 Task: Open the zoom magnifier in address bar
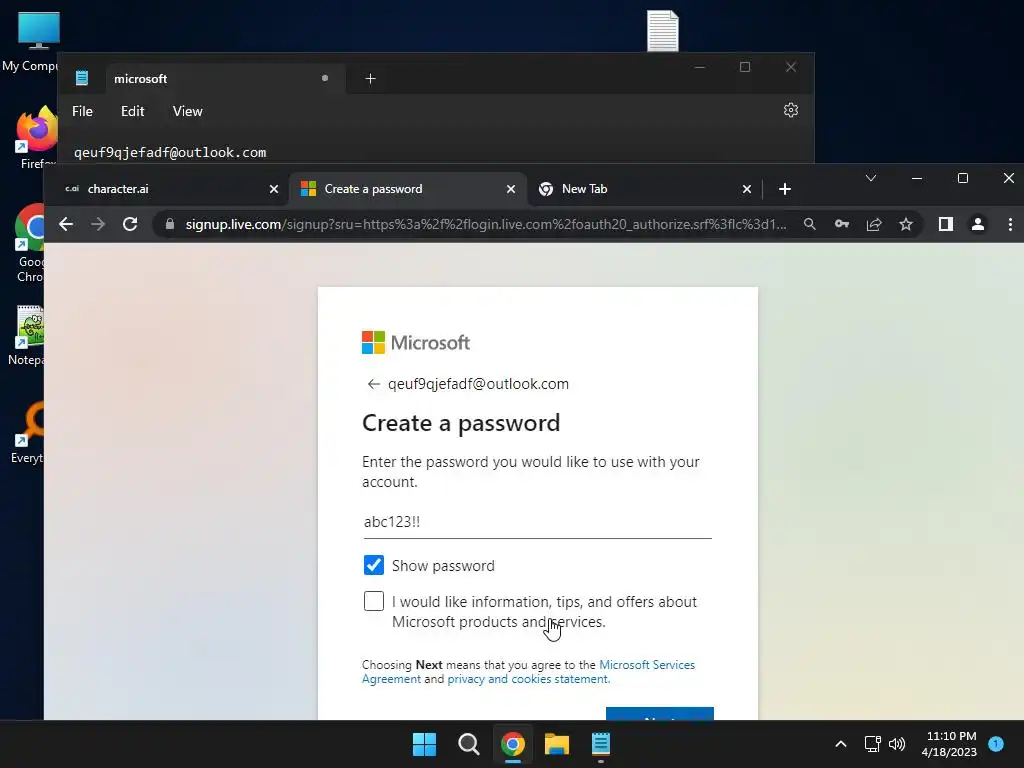click(x=810, y=225)
